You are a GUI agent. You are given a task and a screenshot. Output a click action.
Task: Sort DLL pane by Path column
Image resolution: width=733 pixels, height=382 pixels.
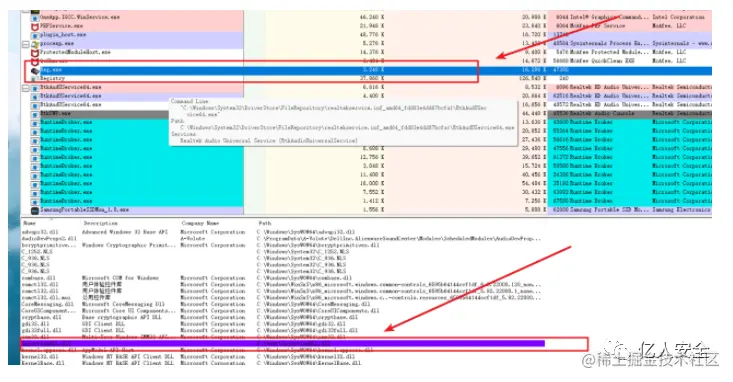[265, 223]
